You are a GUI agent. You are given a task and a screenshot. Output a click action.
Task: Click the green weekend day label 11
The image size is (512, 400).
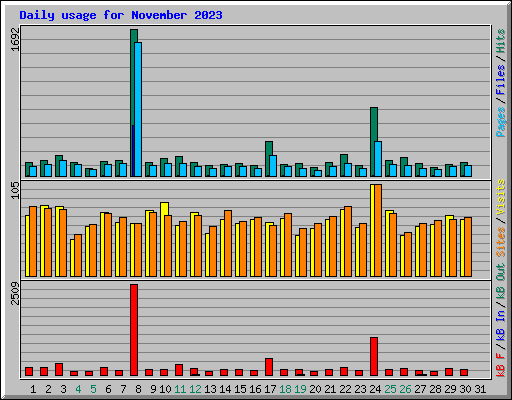[180, 389]
